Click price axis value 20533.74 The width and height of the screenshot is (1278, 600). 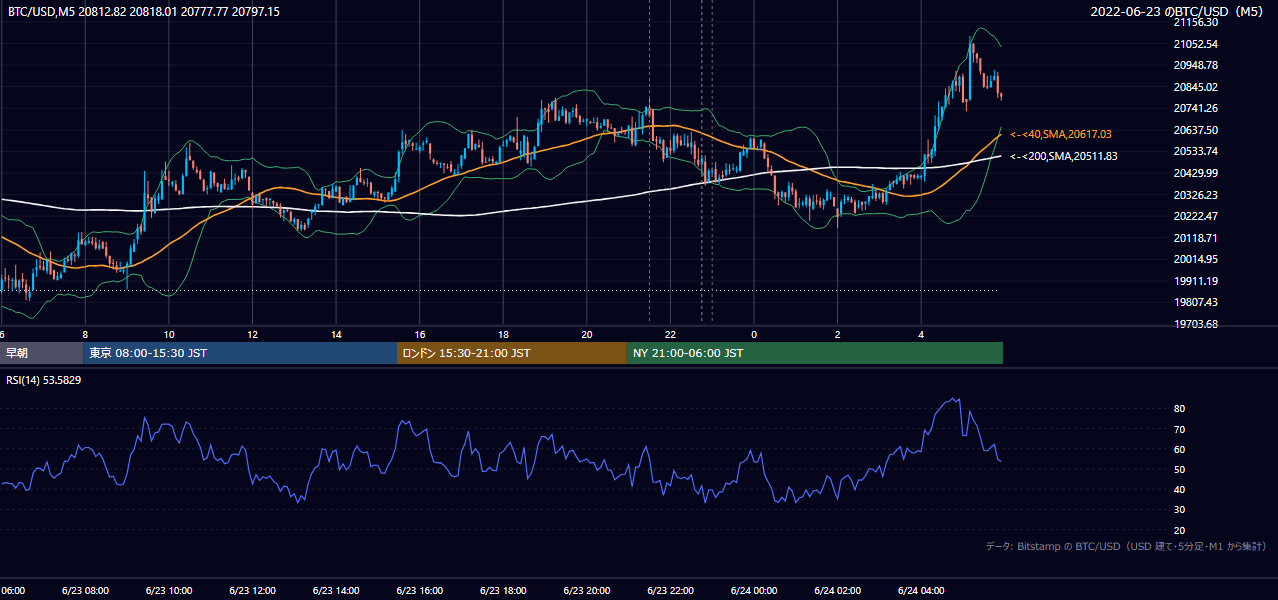1195,151
